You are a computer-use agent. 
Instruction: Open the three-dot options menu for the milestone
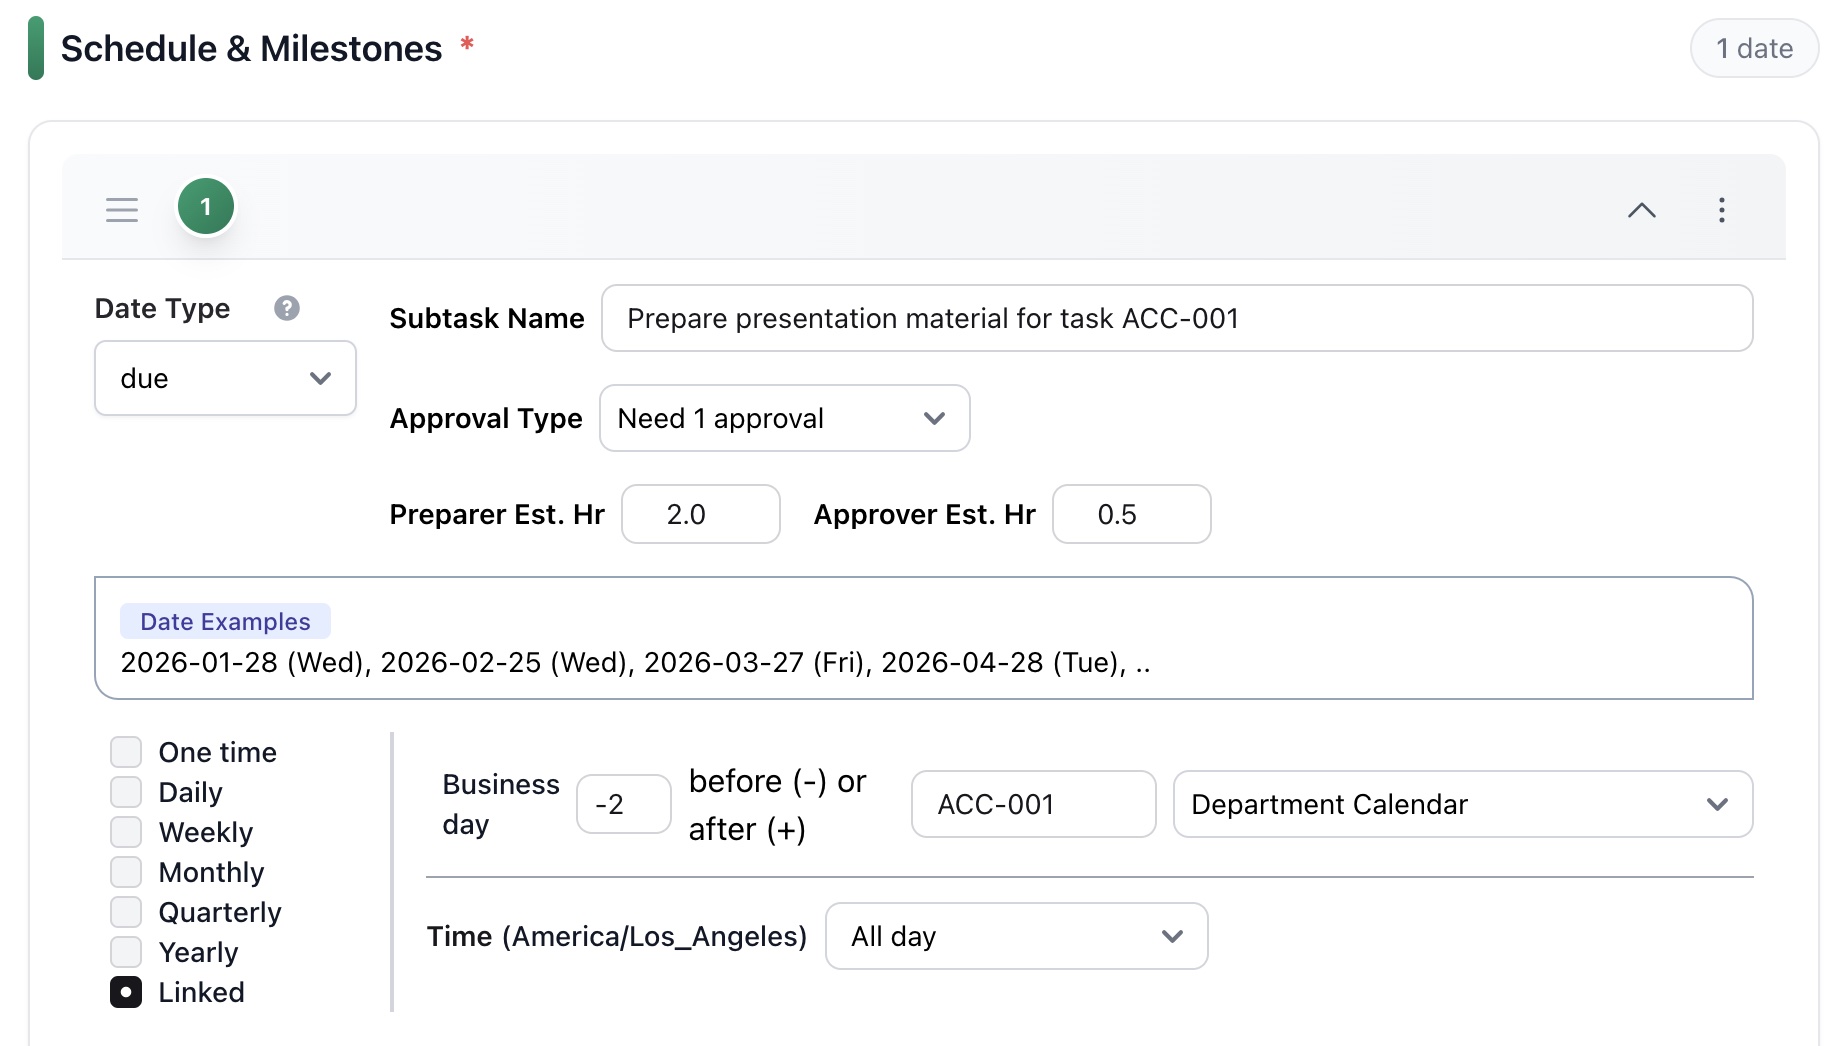pos(1721,210)
